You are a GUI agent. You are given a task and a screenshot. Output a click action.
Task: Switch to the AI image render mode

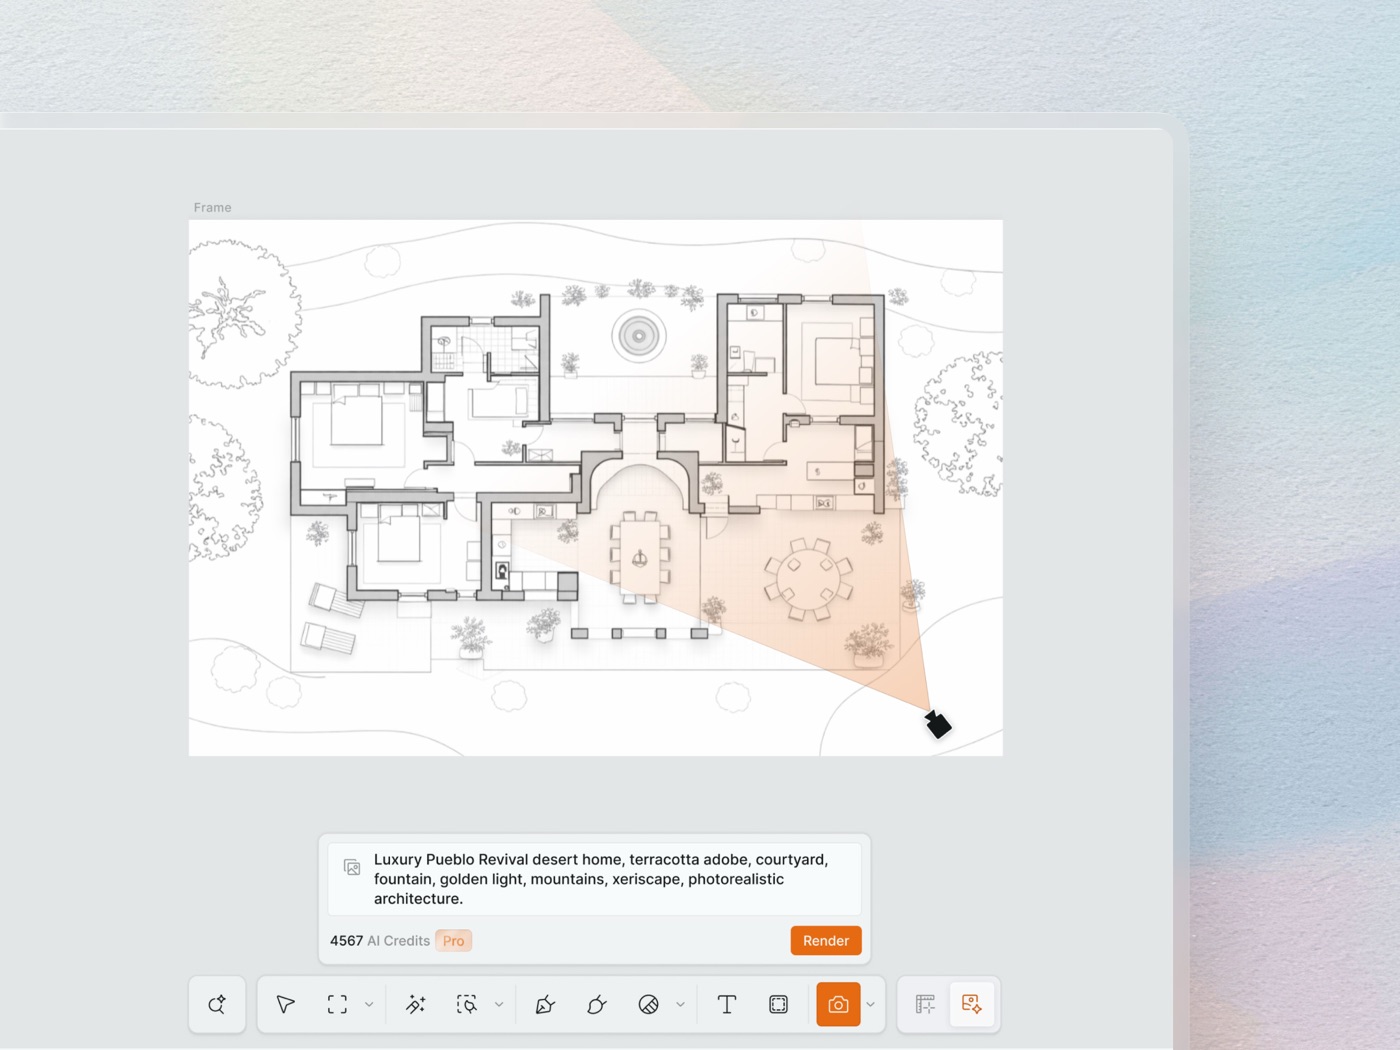971,1004
